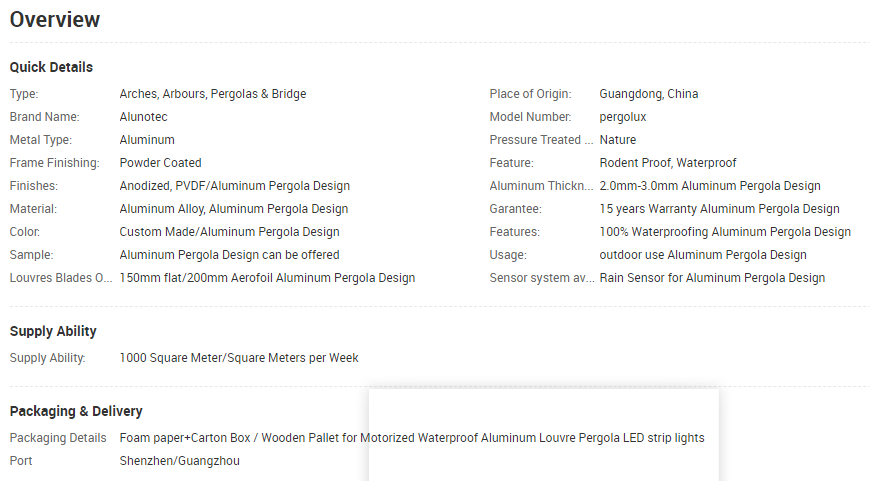Click the 1000 Square Meter supply value
Image resolution: width=869 pixels, height=481 pixels.
coord(239,358)
